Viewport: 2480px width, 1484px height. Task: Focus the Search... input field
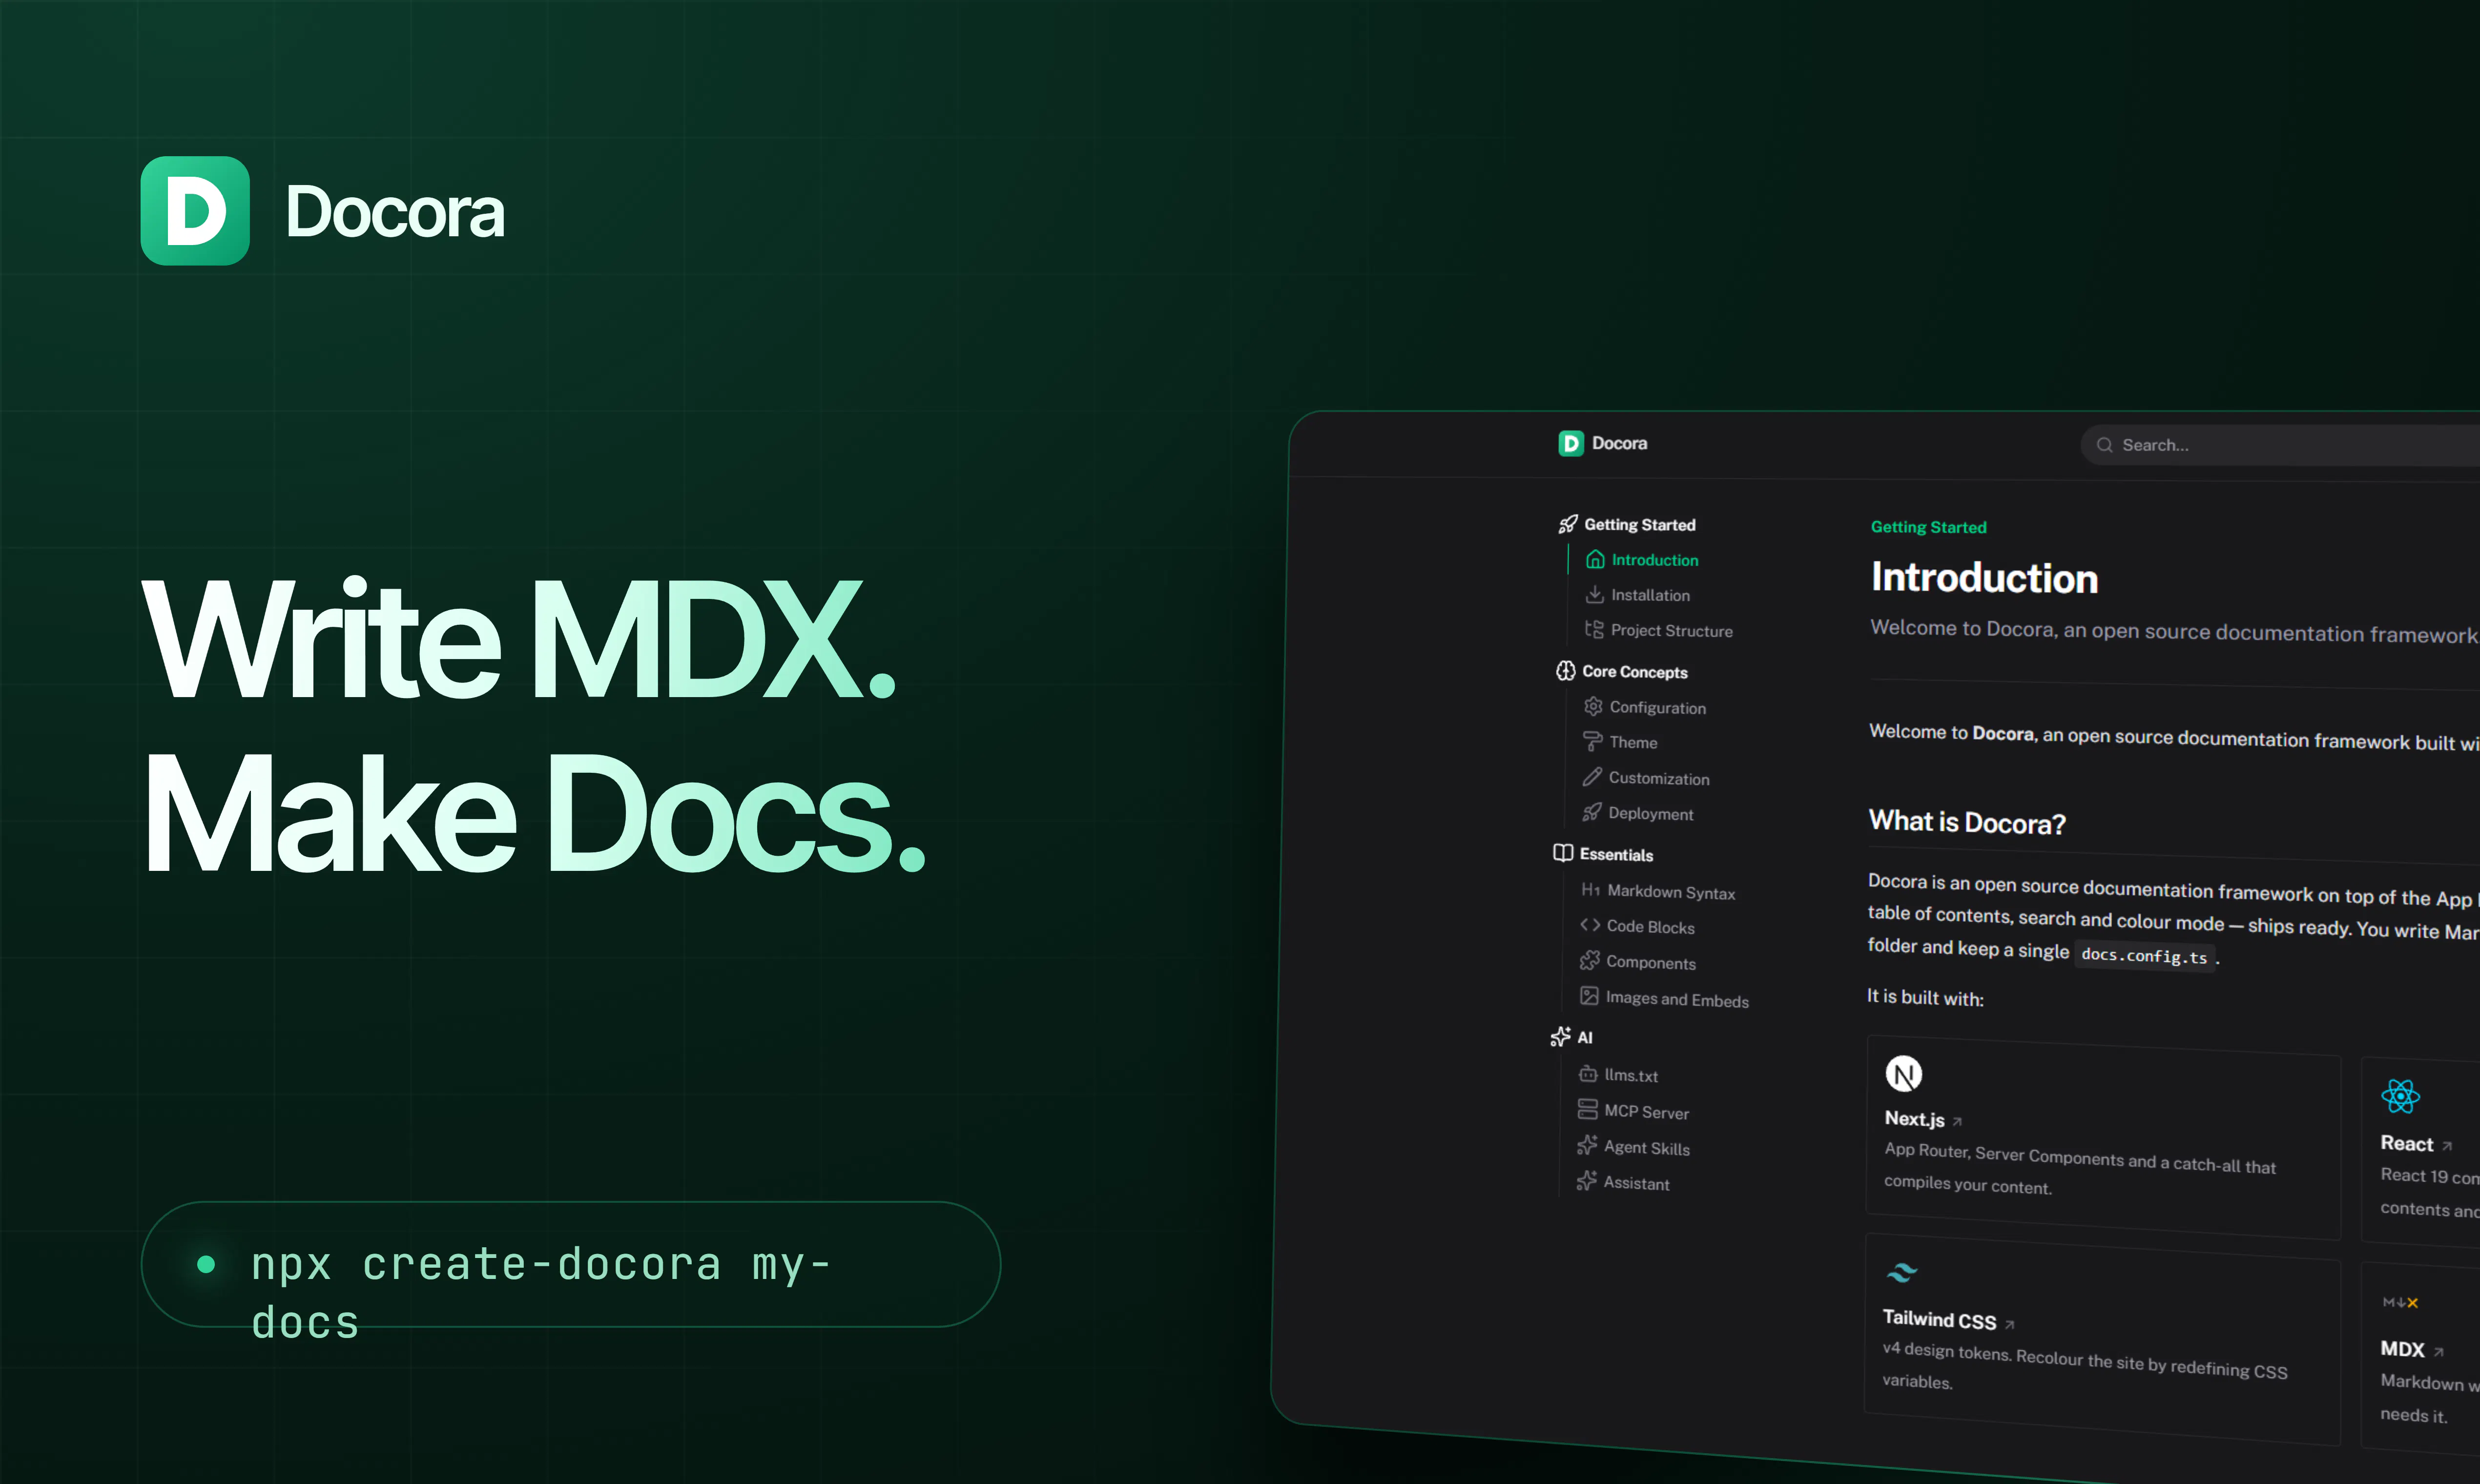(x=2280, y=446)
